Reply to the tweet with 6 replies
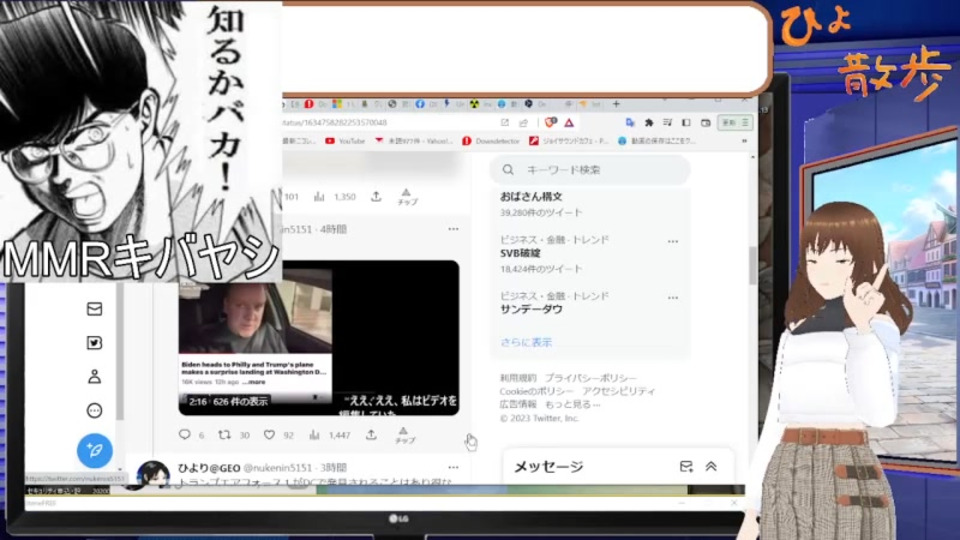The image size is (960, 540). click(184, 434)
